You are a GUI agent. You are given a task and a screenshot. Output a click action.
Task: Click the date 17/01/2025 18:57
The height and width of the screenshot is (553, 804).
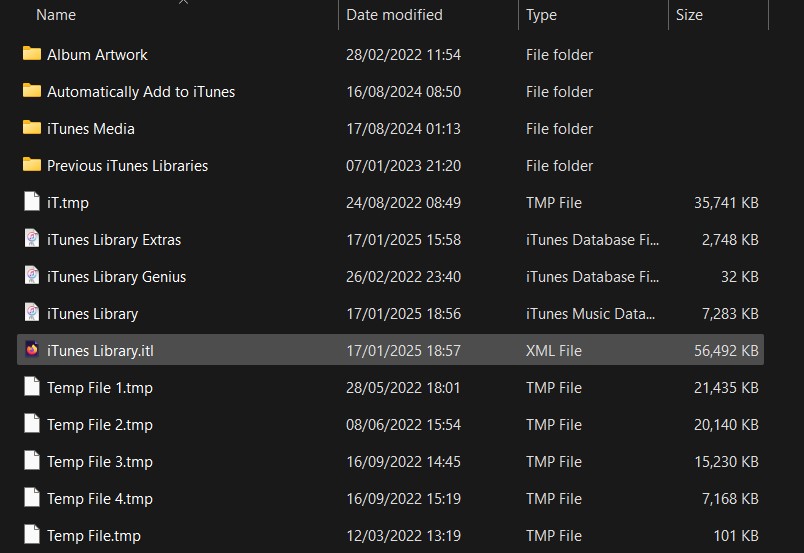[404, 351]
